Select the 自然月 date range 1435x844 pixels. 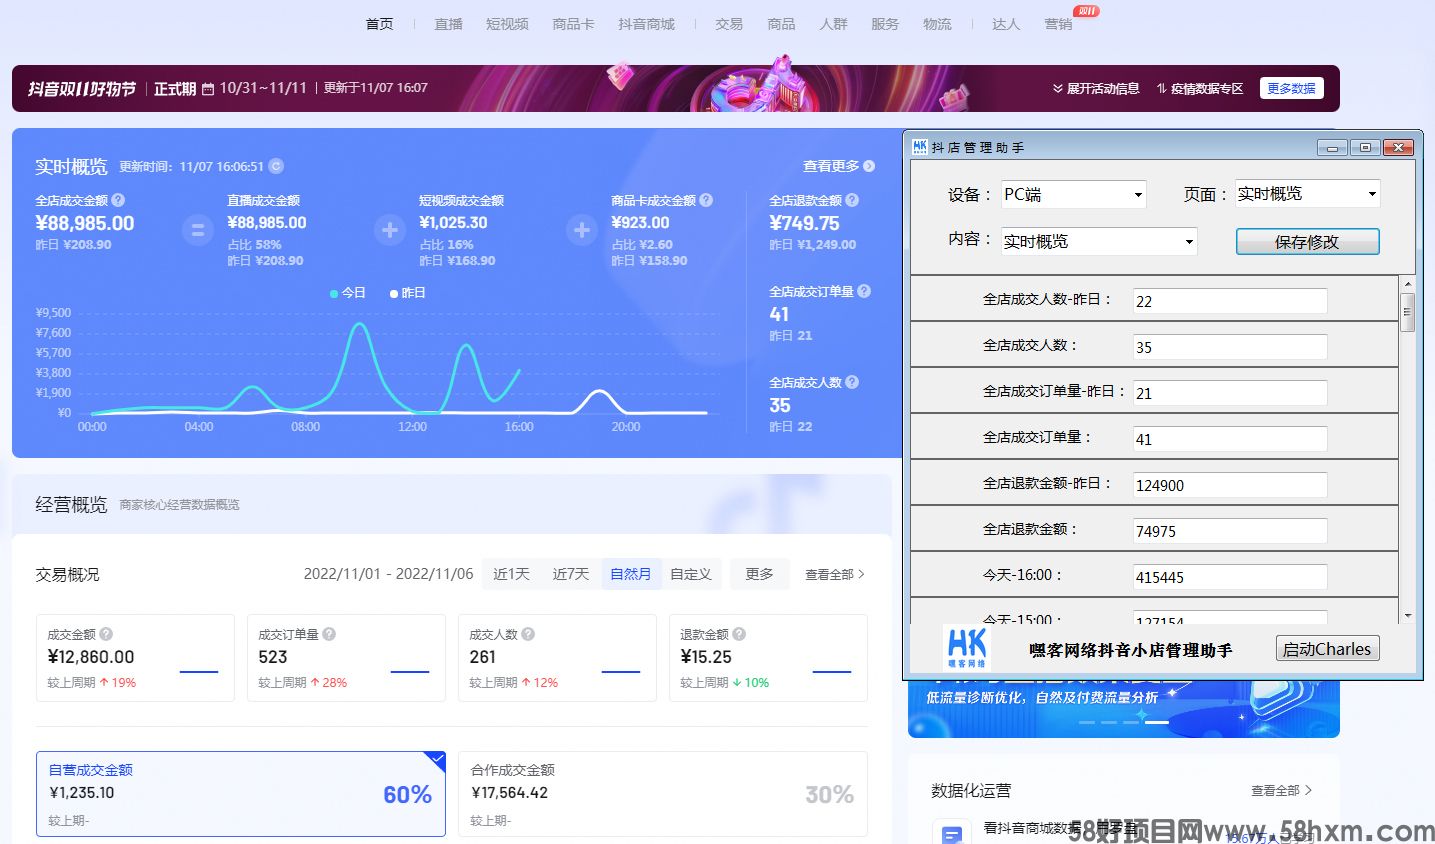(x=631, y=574)
